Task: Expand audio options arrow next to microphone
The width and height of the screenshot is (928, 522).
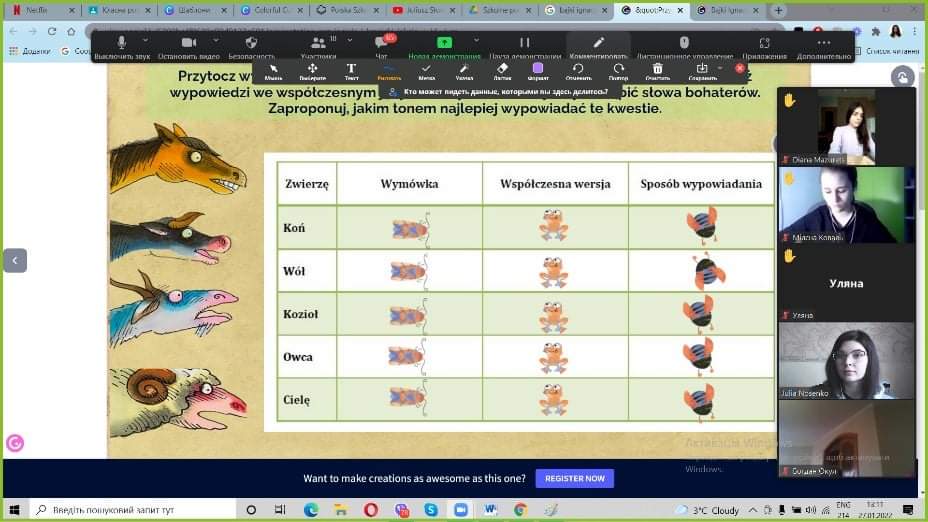Action: coord(146,40)
